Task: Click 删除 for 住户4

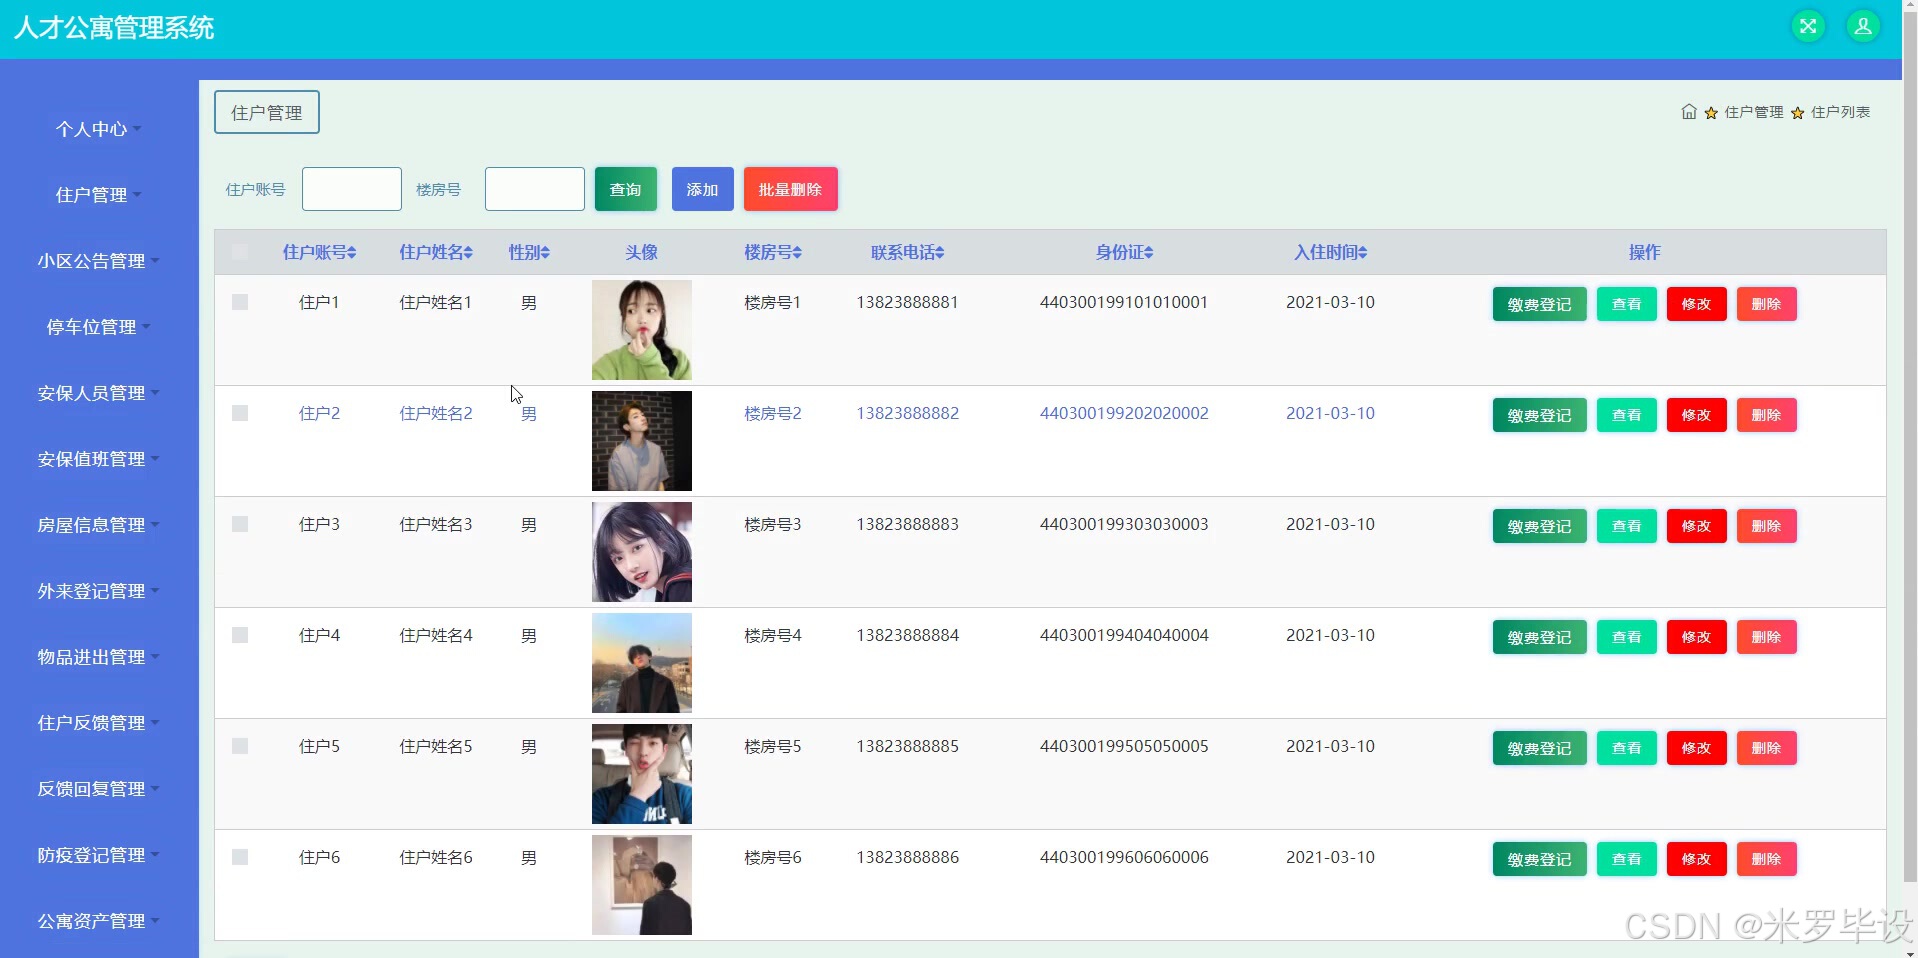Action: [x=1767, y=637]
